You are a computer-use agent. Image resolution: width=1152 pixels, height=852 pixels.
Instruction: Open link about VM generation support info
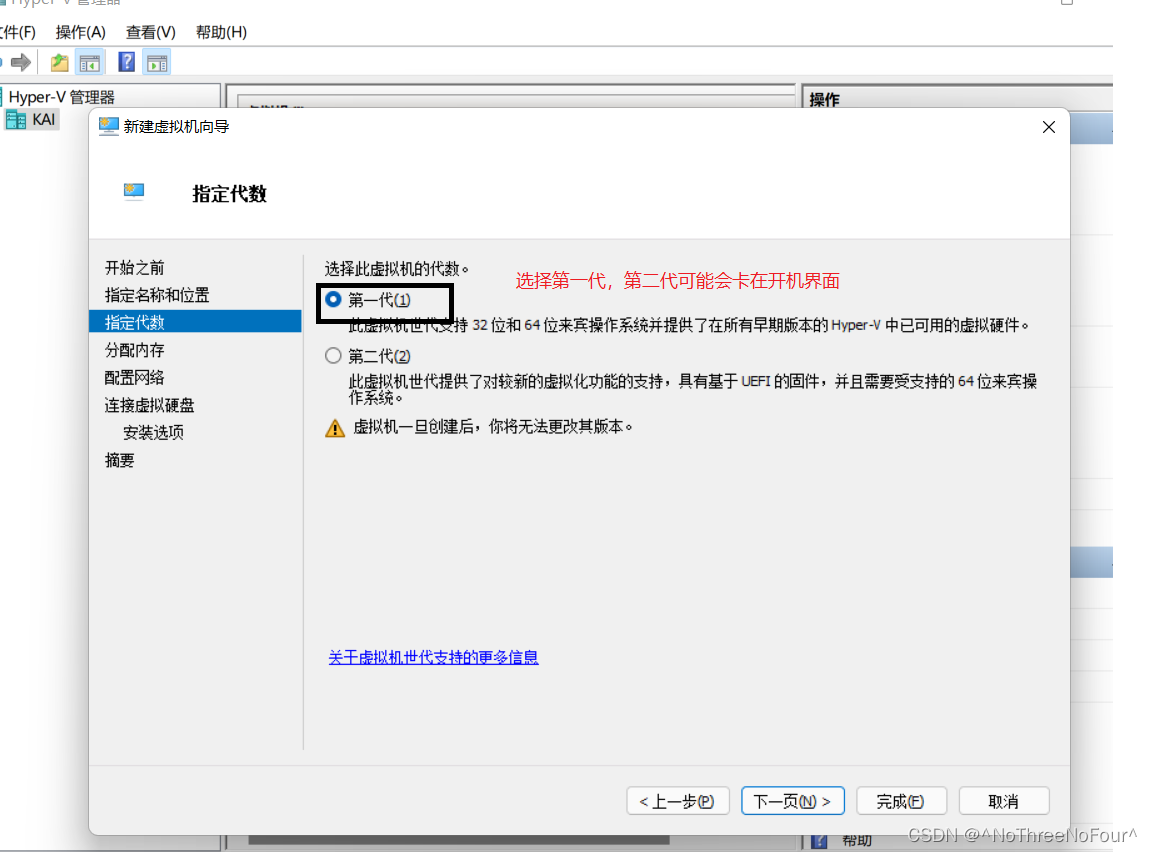pos(433,657)
